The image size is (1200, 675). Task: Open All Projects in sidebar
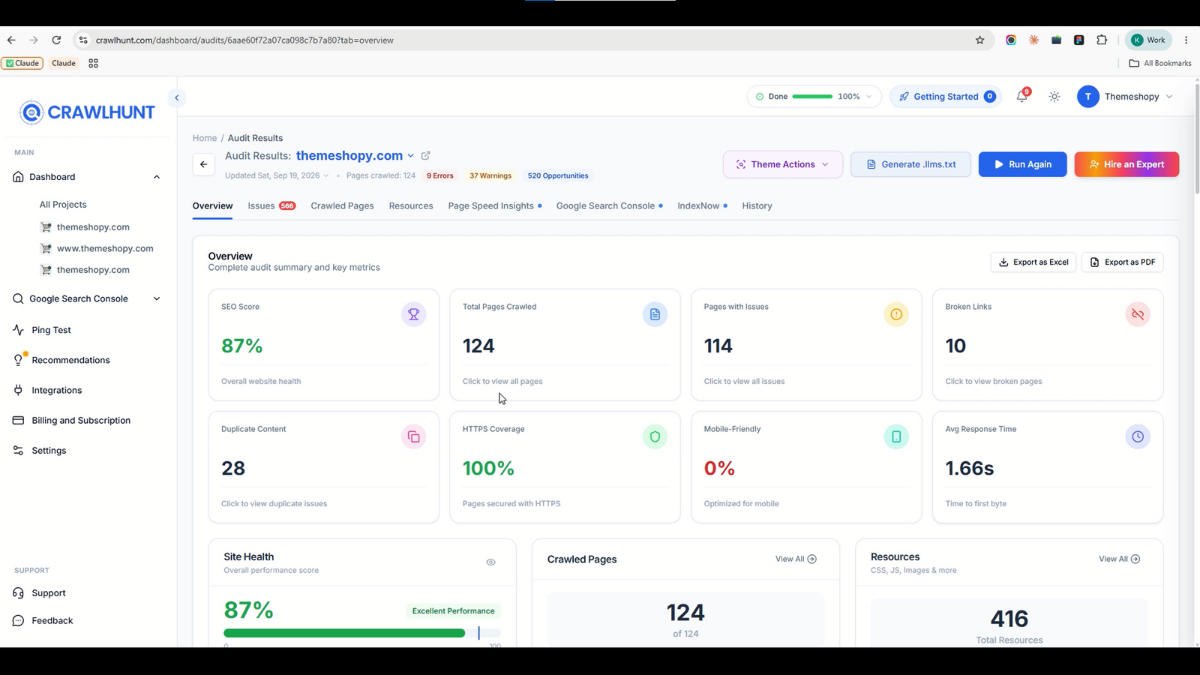(63, 205)
